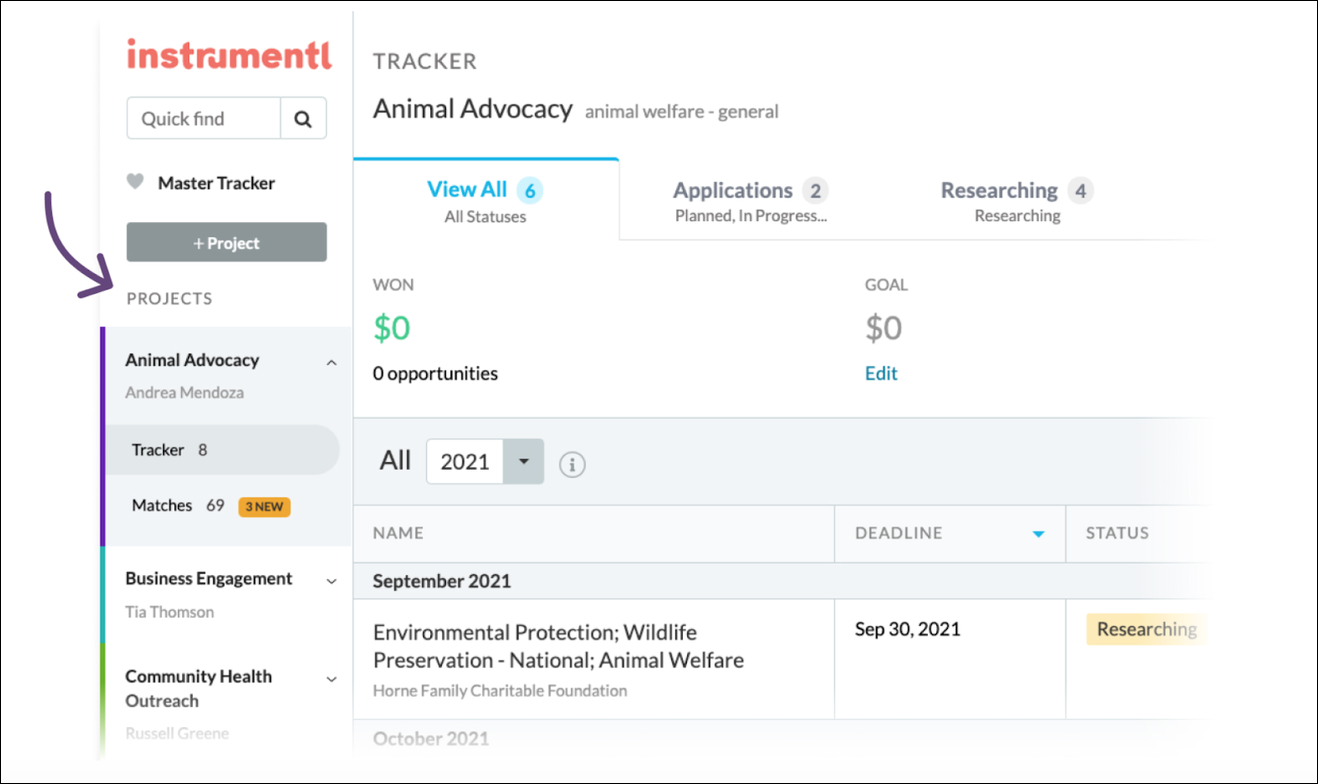Open the Matches list for Animal Advocacy
Viewport: 1318px width, 784px height.
click(x=162, y=505)
